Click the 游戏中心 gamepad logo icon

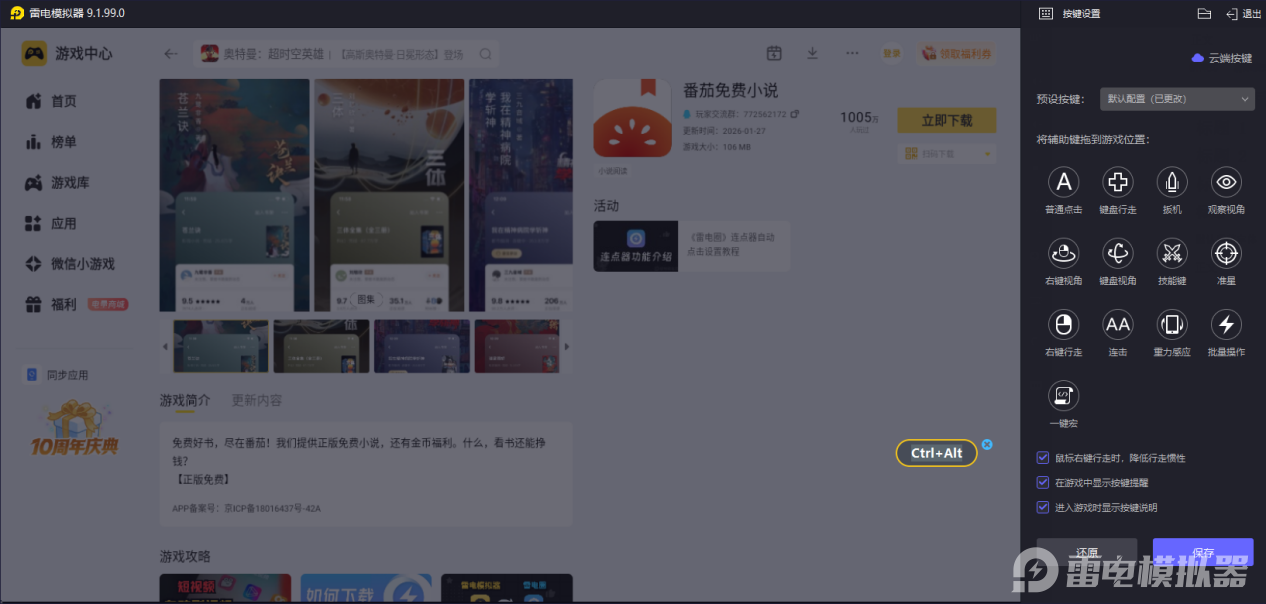click(35, 53)
